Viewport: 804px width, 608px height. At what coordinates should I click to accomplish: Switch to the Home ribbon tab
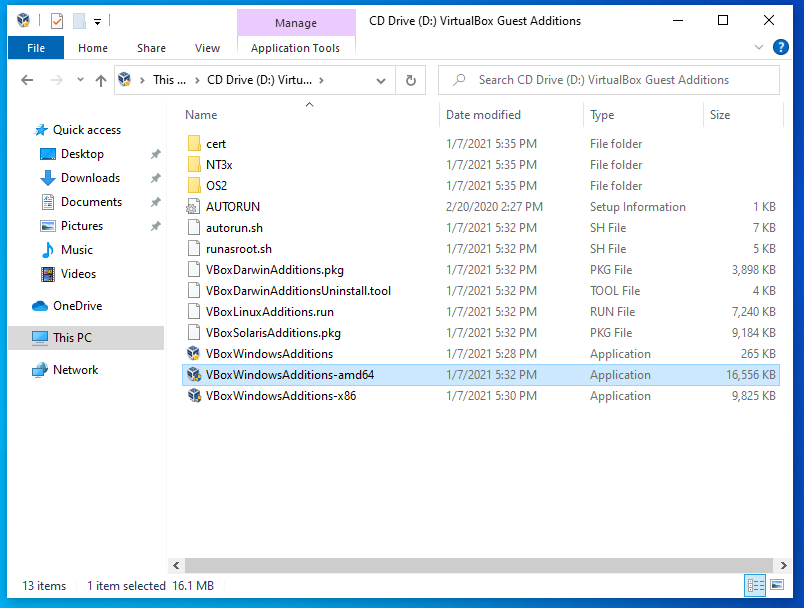93,48
